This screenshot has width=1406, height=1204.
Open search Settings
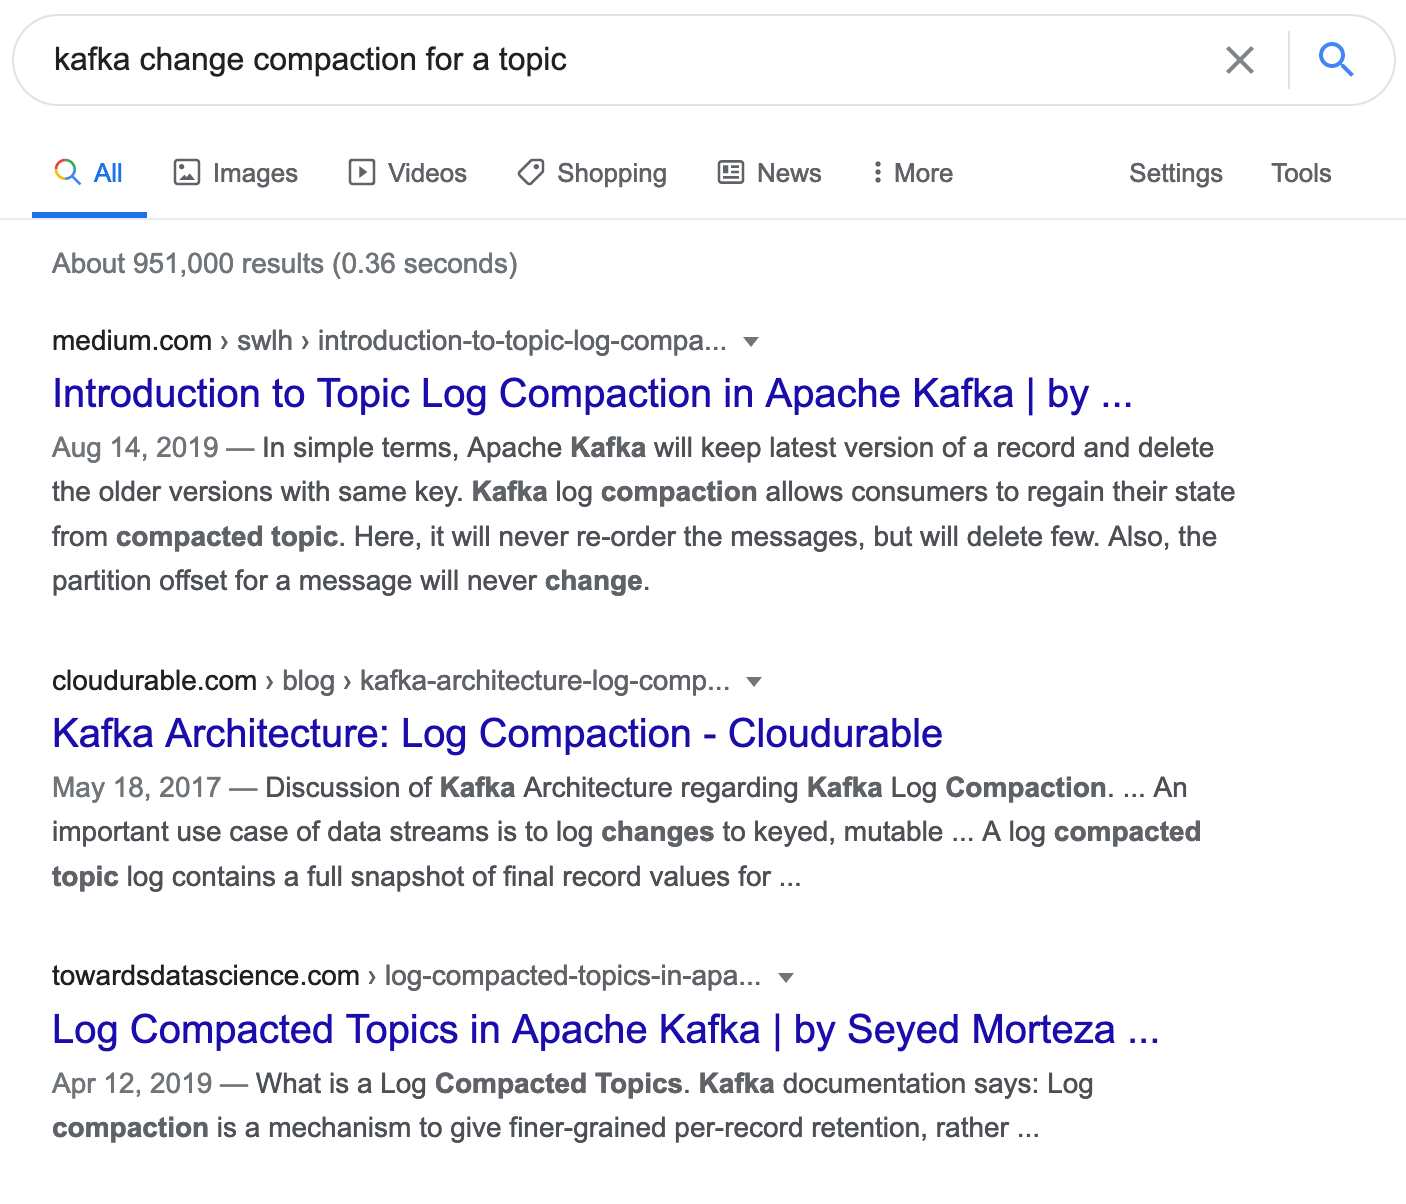pos(1176,173)
